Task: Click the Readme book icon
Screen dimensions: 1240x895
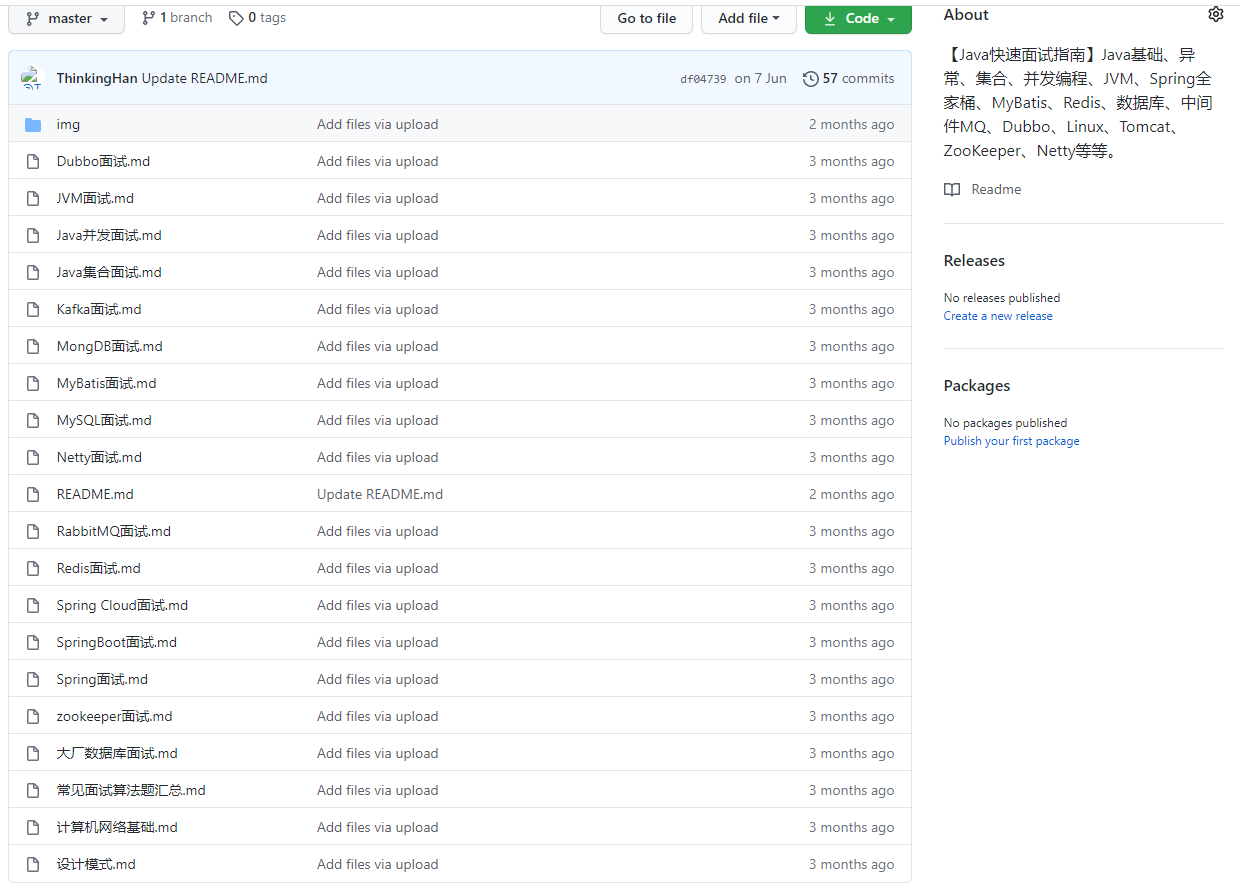Action: tap(952, 189)
